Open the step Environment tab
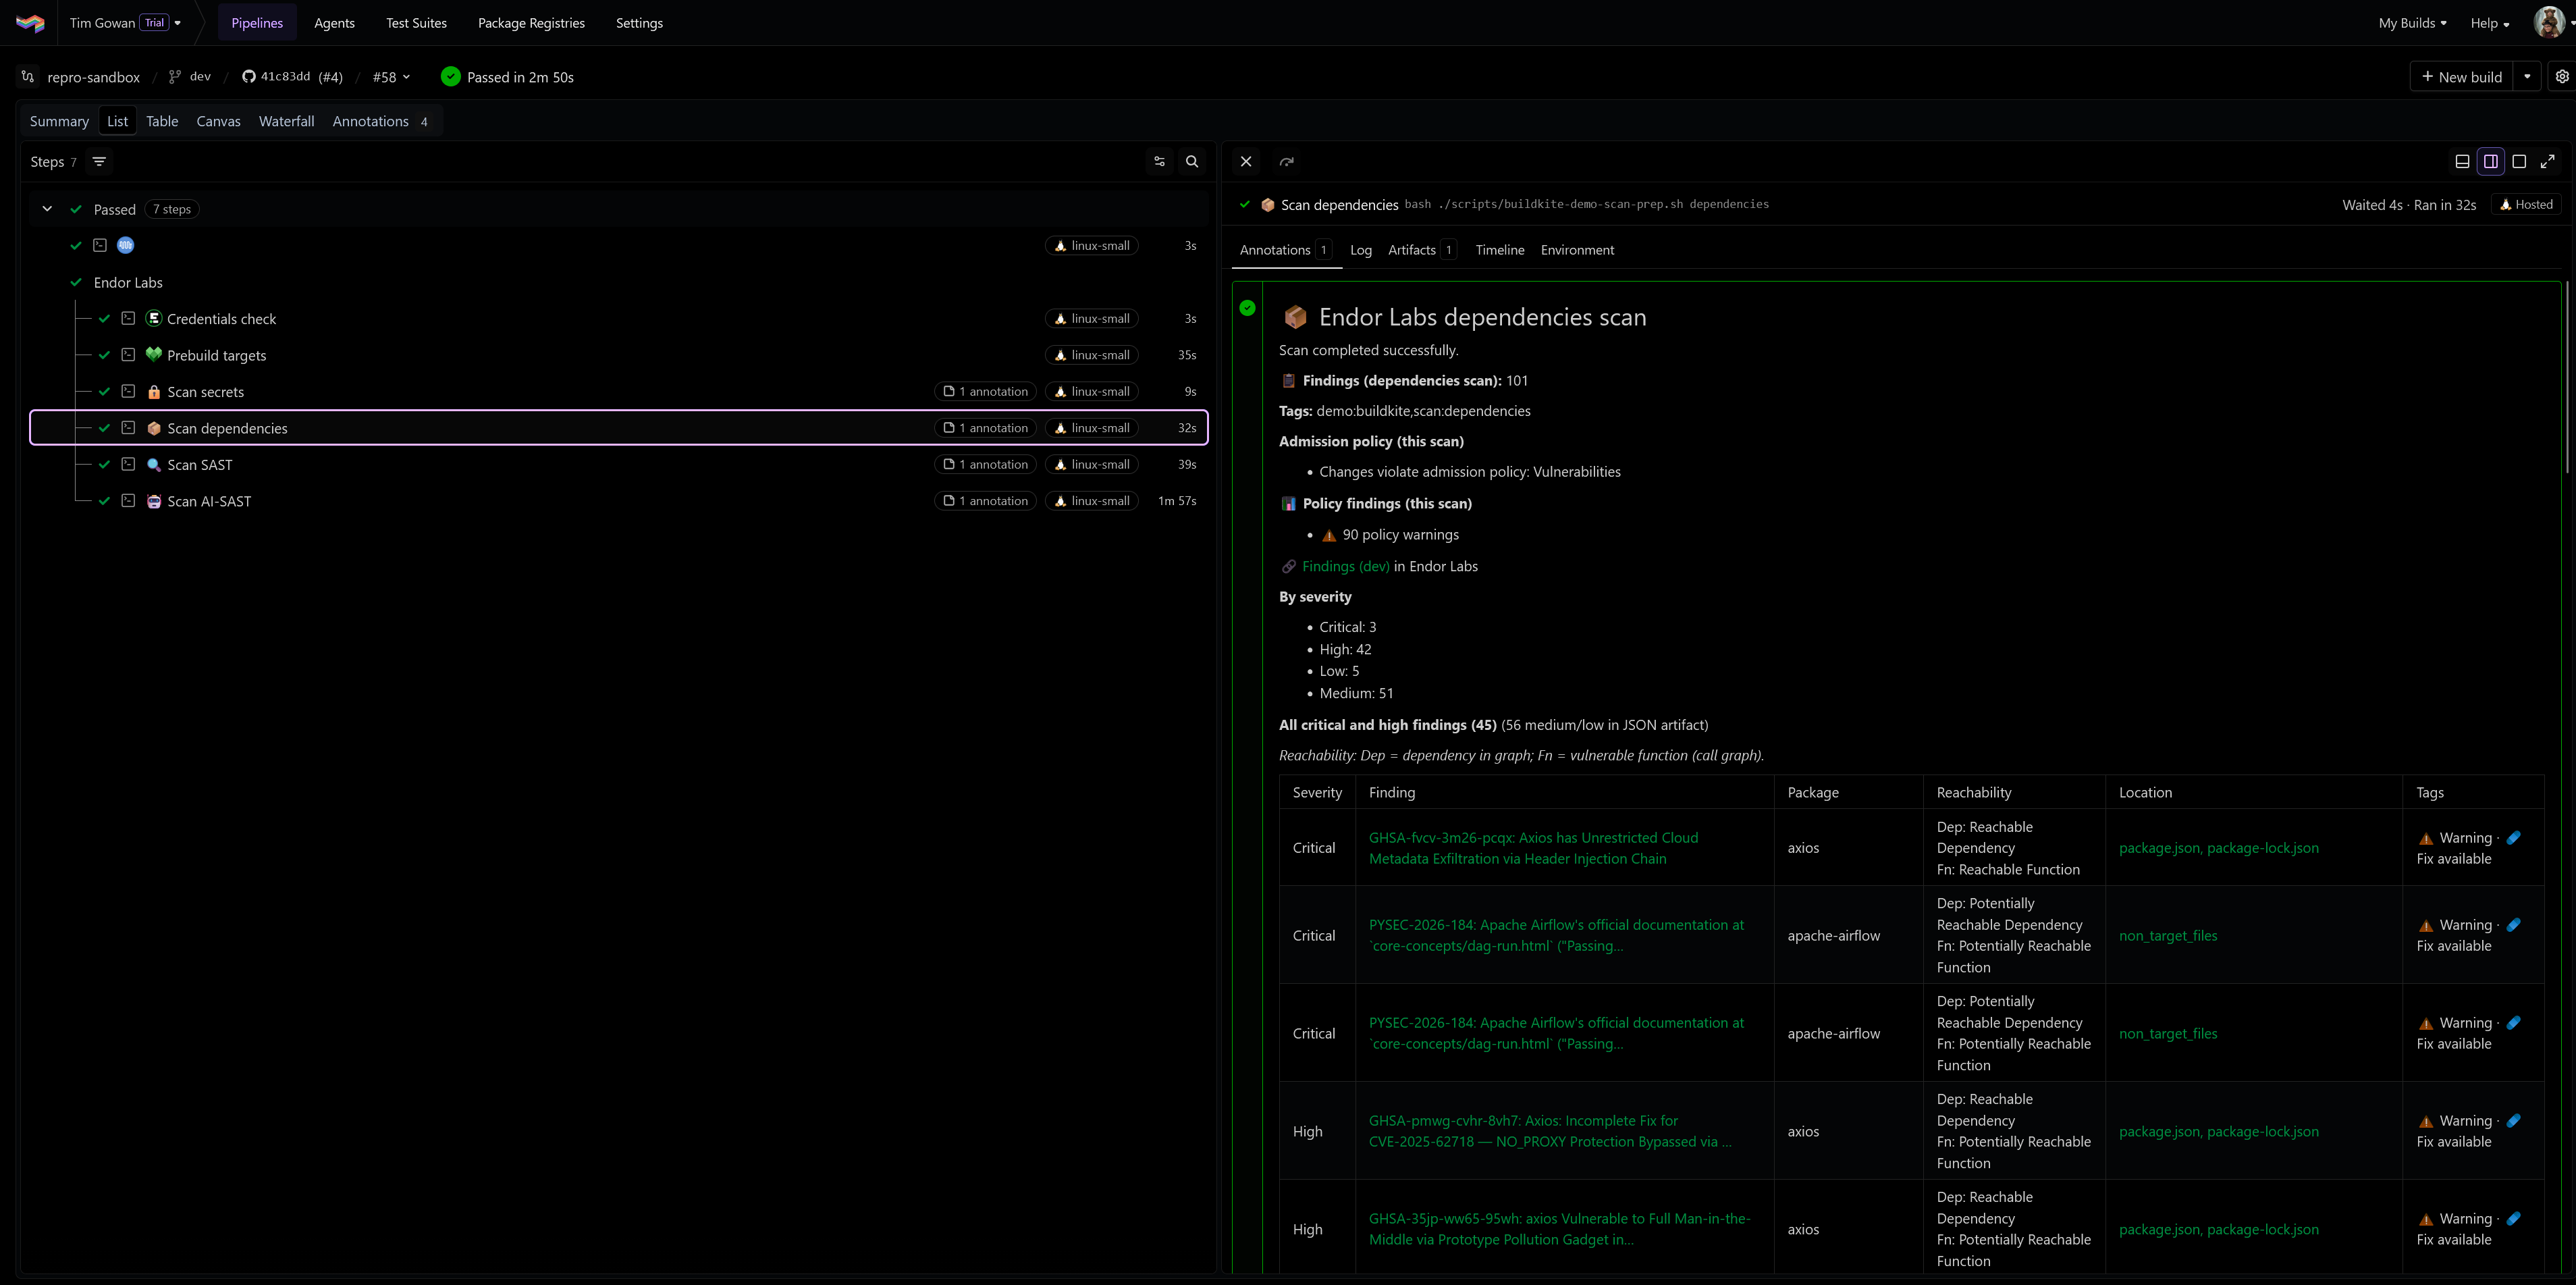 click(1577, 250)
